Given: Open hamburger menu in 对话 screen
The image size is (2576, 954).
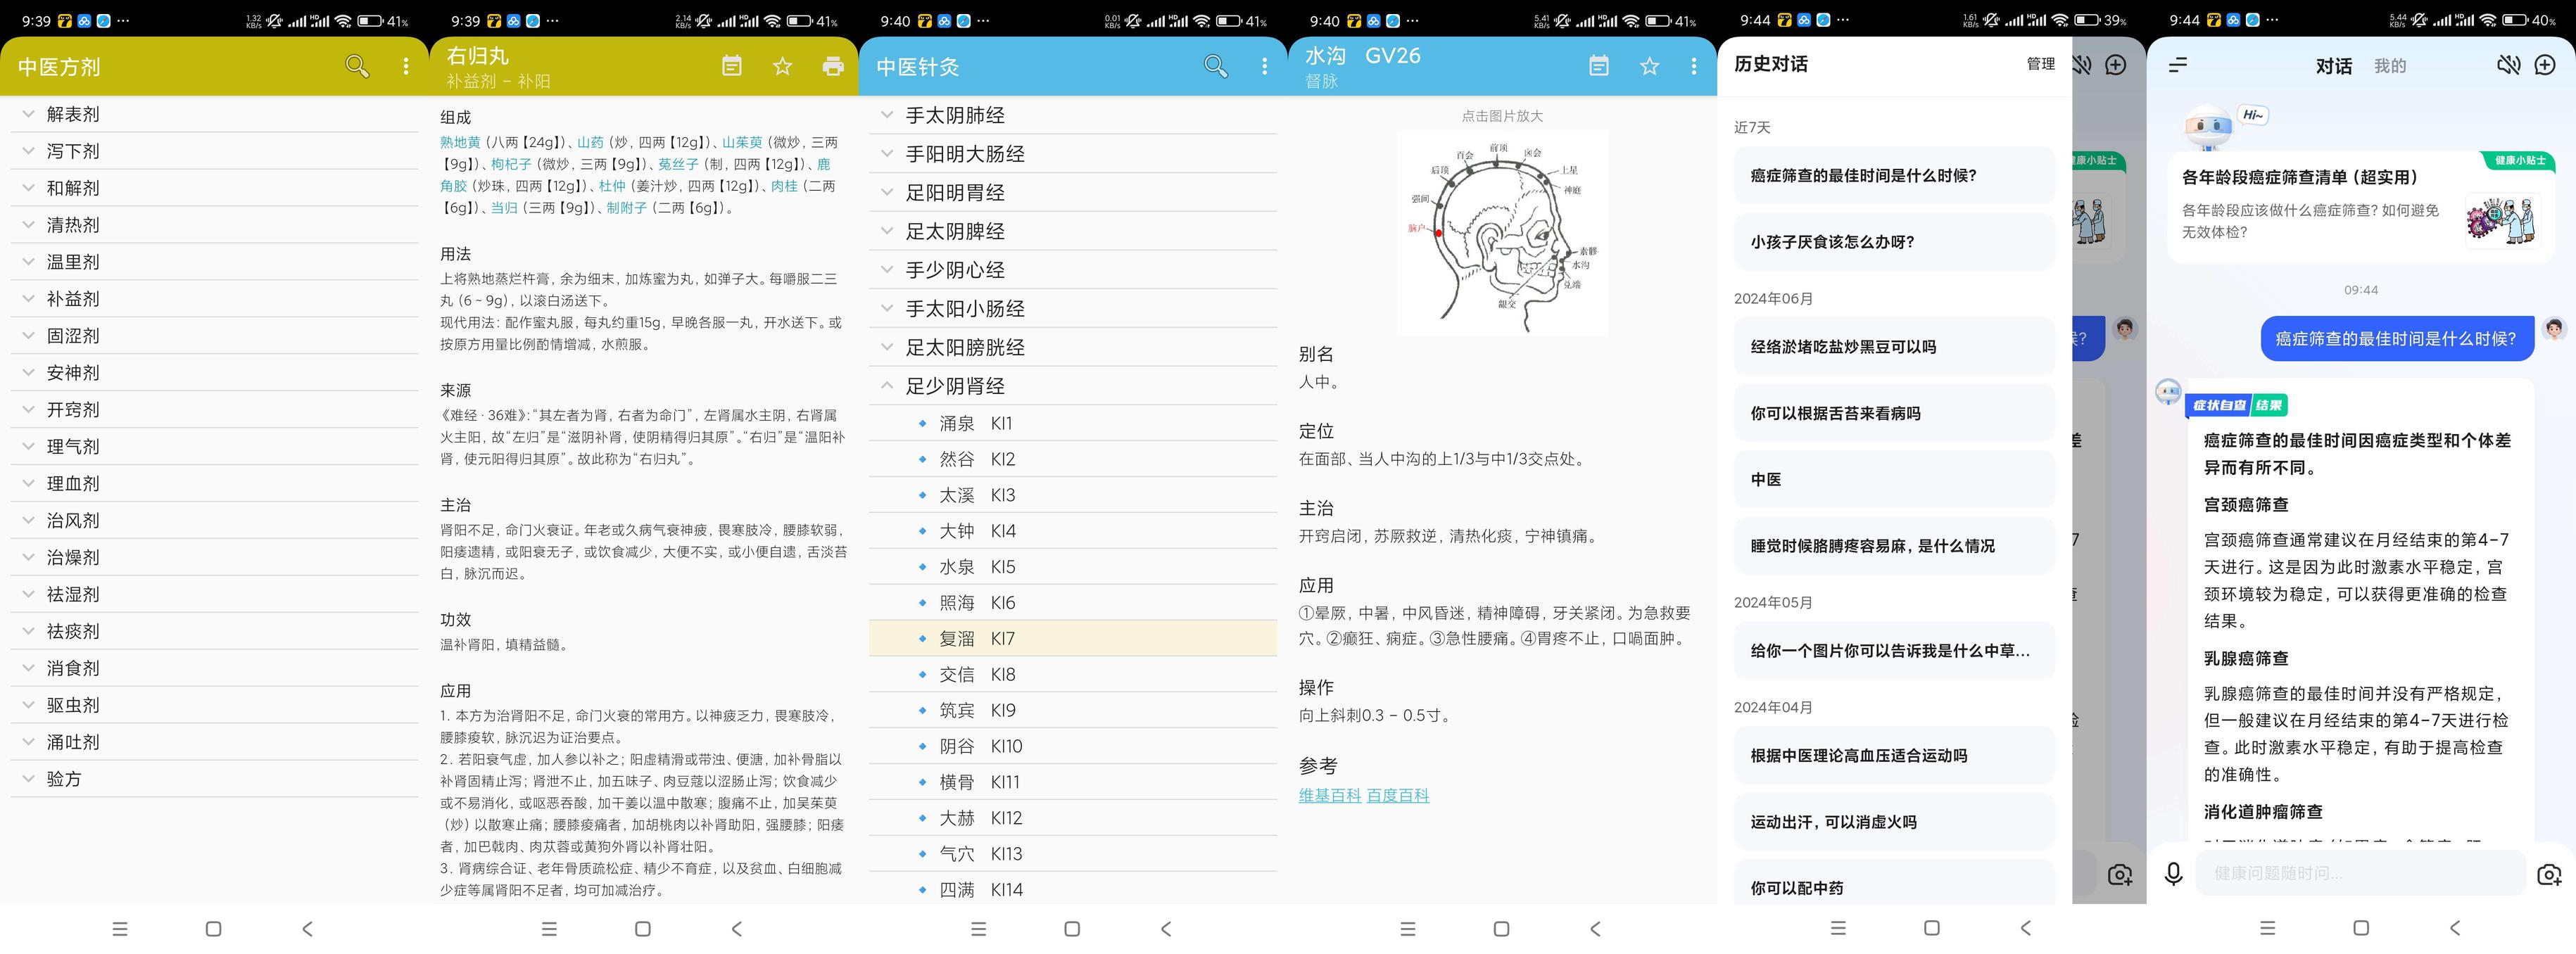Looking at the screenshot, I should click(x=2178, y=65).
